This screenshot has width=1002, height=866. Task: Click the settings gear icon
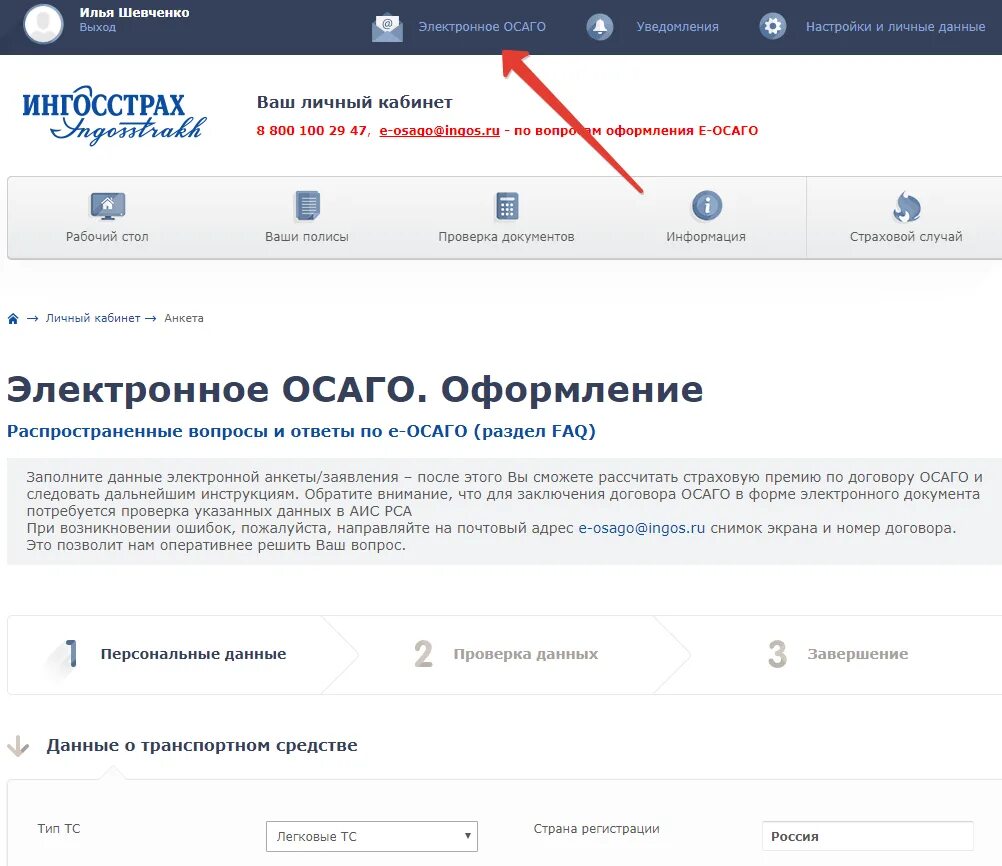pyautogui.click(x=773, y=27)
